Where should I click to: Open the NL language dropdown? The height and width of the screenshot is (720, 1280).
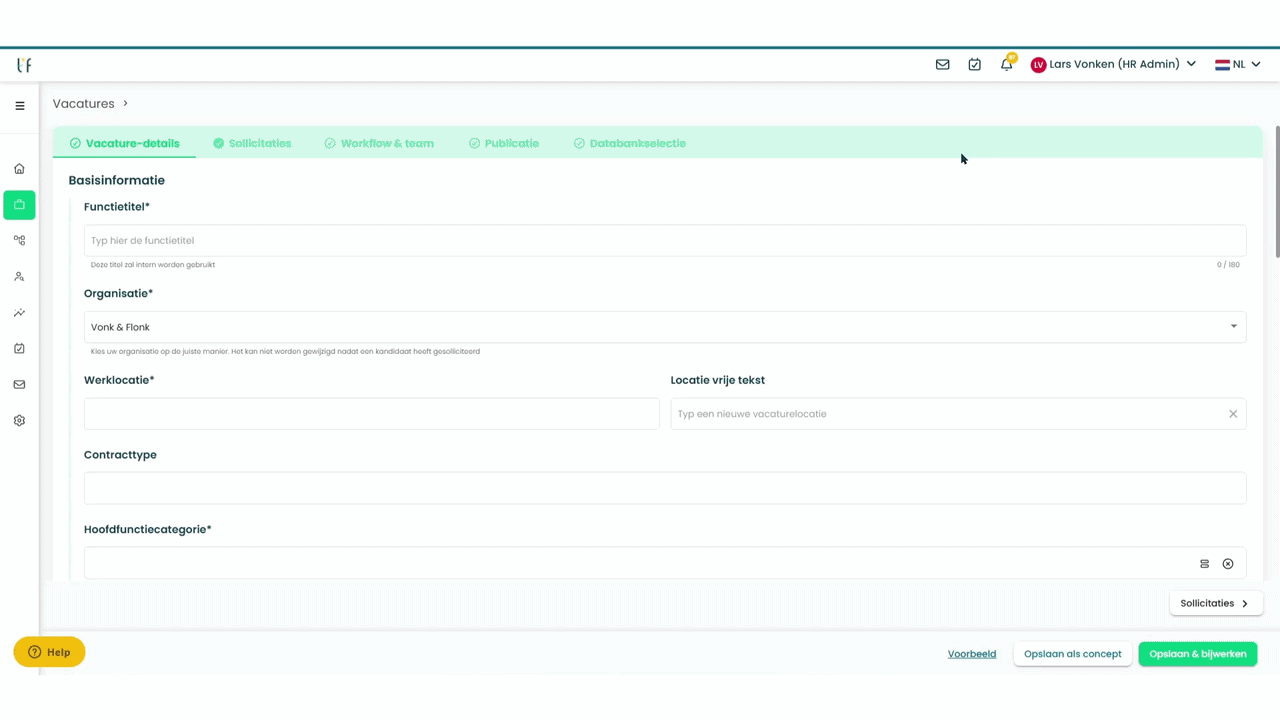pos(1238,64)
